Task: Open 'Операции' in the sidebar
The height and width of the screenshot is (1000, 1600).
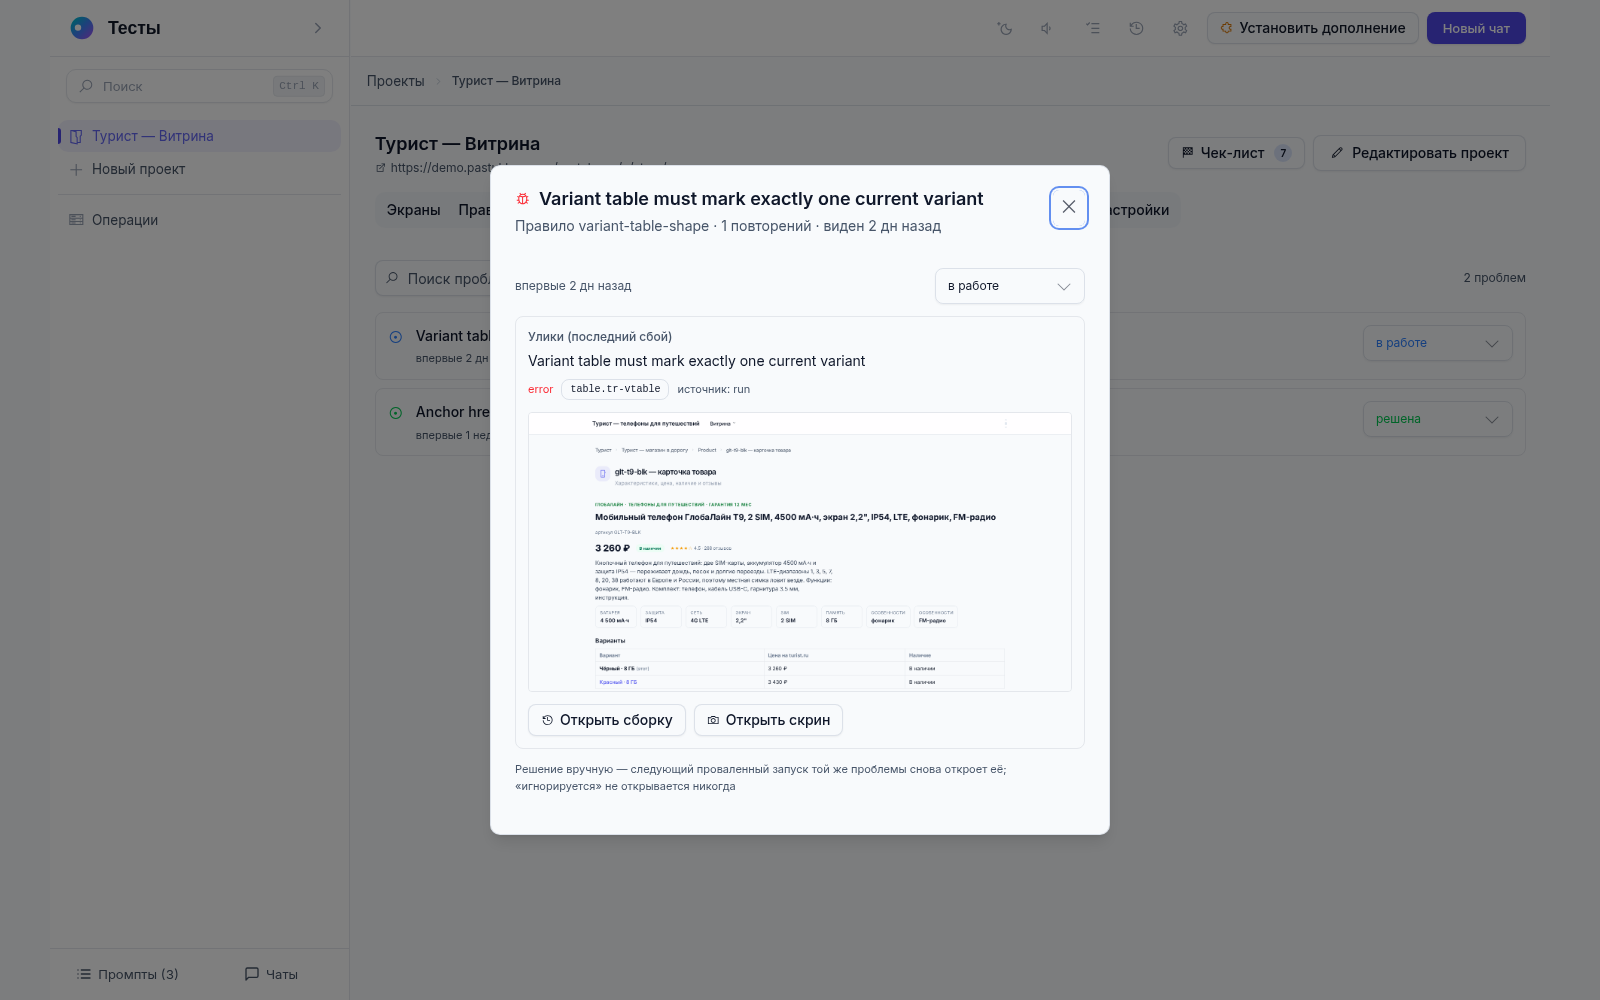Action: pos(199,220)
